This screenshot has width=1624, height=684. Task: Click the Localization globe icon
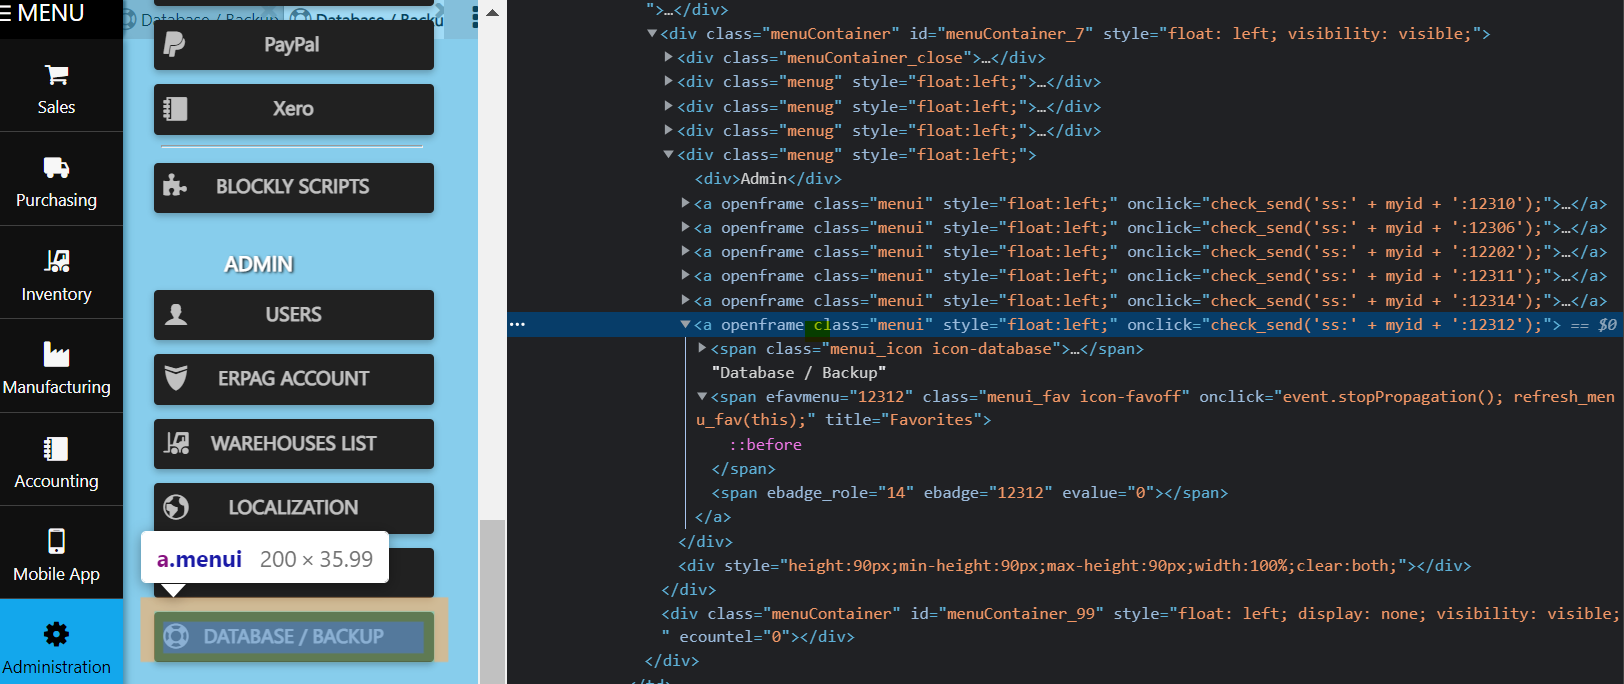point(176,507)
